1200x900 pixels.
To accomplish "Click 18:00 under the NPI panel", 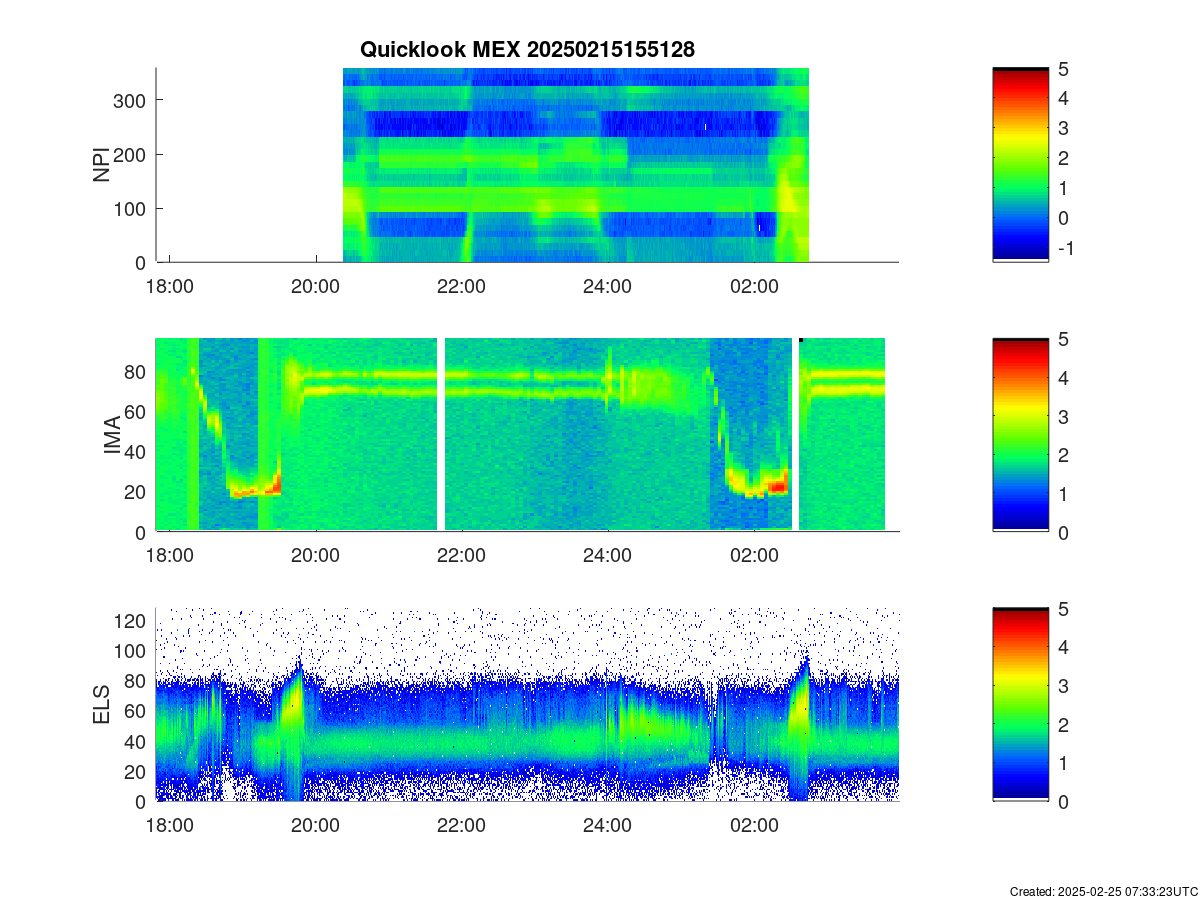I will (170, 285).
